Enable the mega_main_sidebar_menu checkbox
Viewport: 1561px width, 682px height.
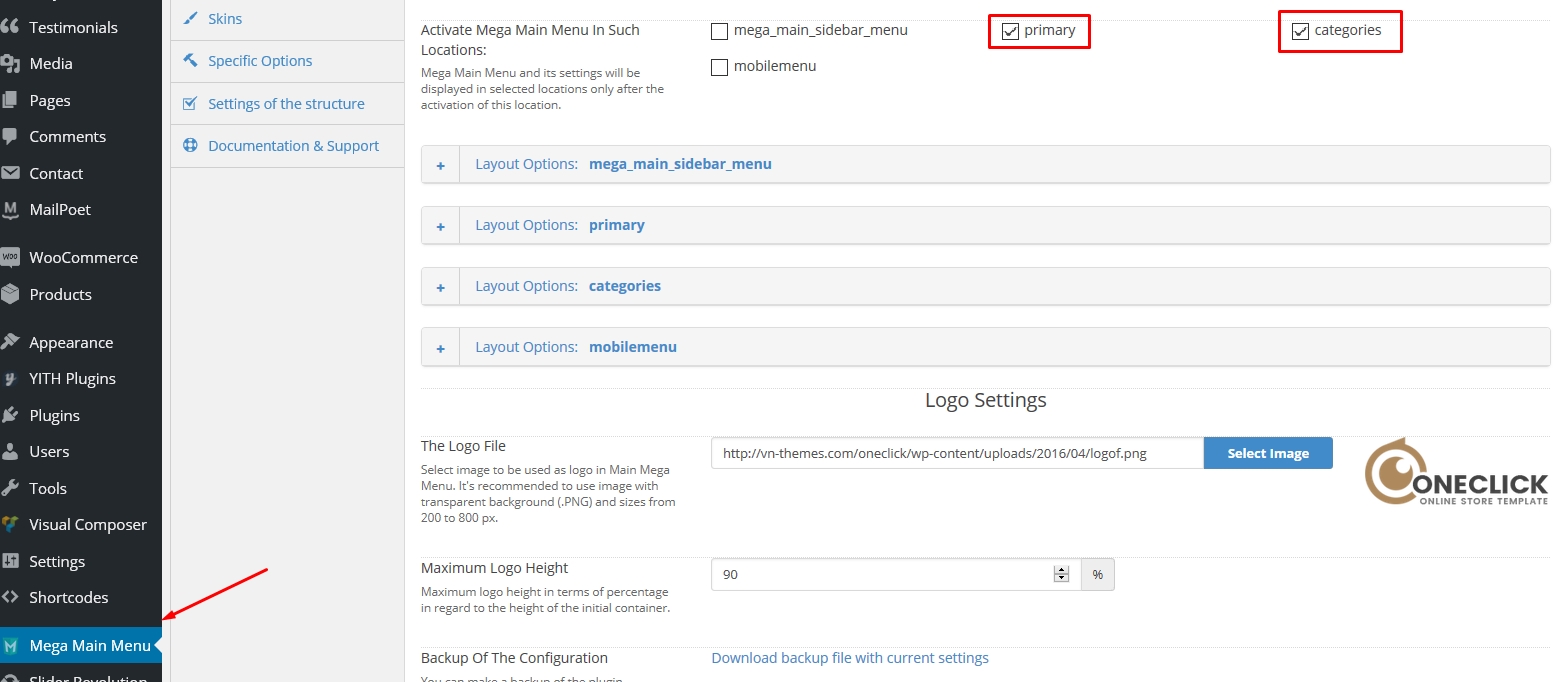[x=719, y=31]
